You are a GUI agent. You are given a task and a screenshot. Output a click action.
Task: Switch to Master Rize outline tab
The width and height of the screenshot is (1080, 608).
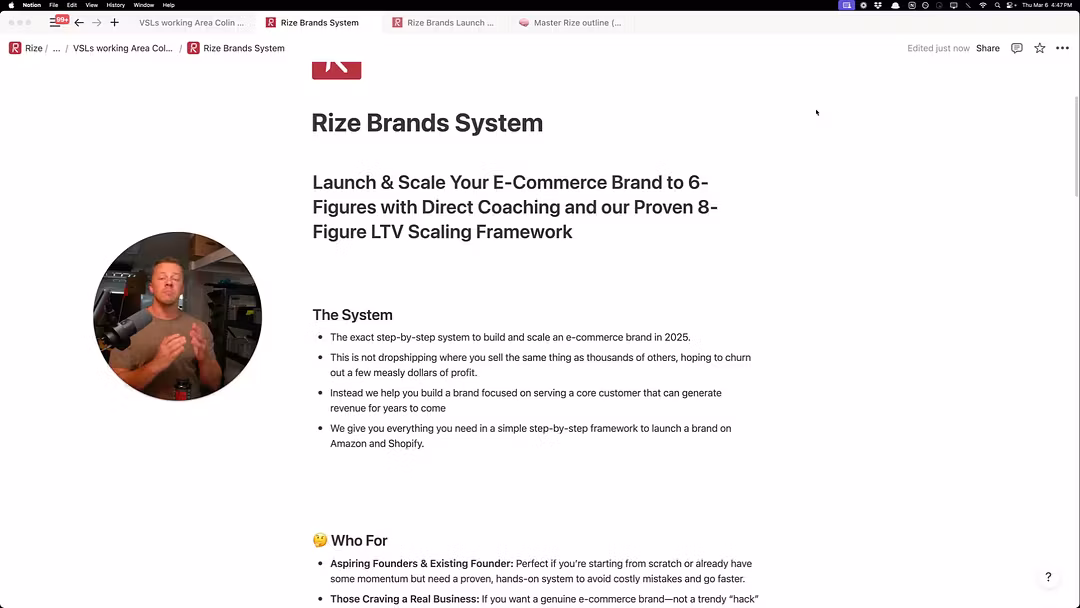(570, 23)
